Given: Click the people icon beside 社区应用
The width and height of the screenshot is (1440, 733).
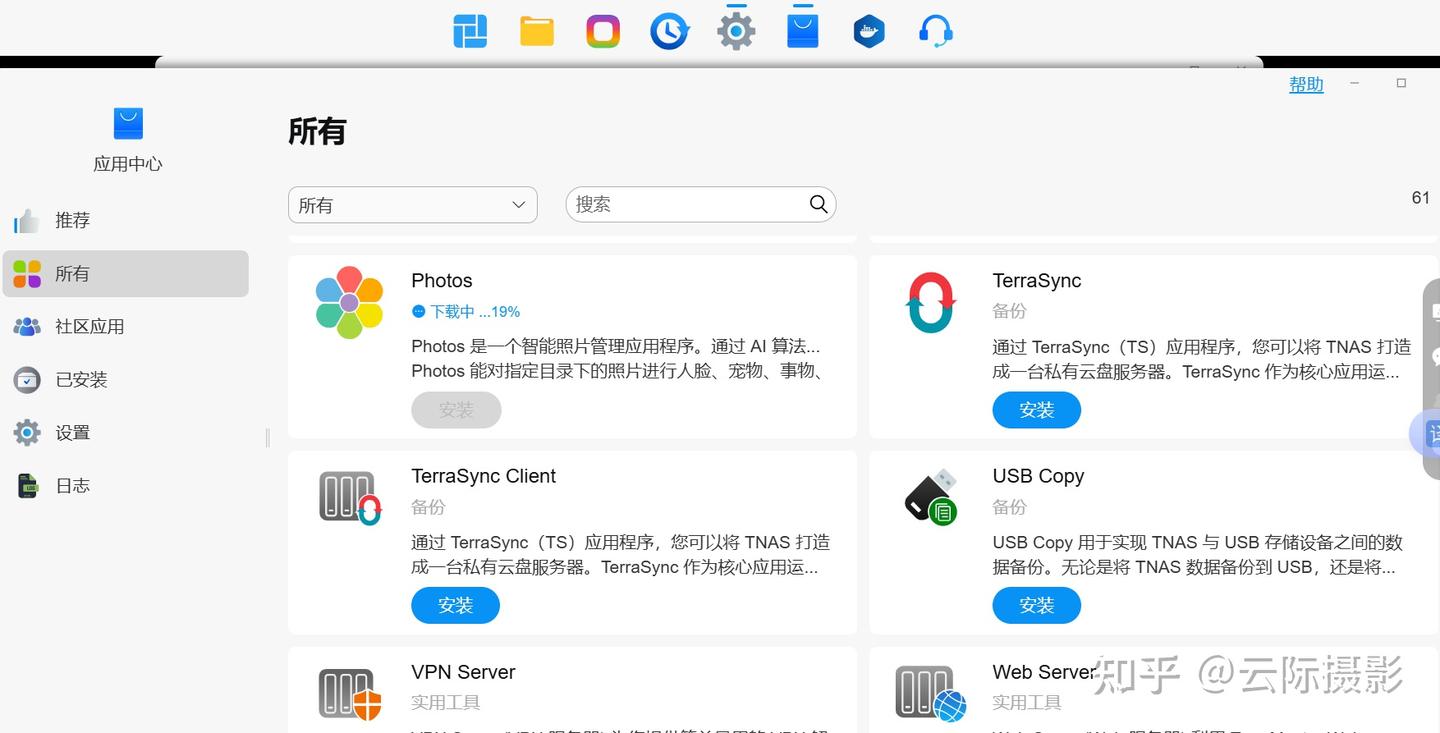Looking at the screenshot, I should point(27,327).
